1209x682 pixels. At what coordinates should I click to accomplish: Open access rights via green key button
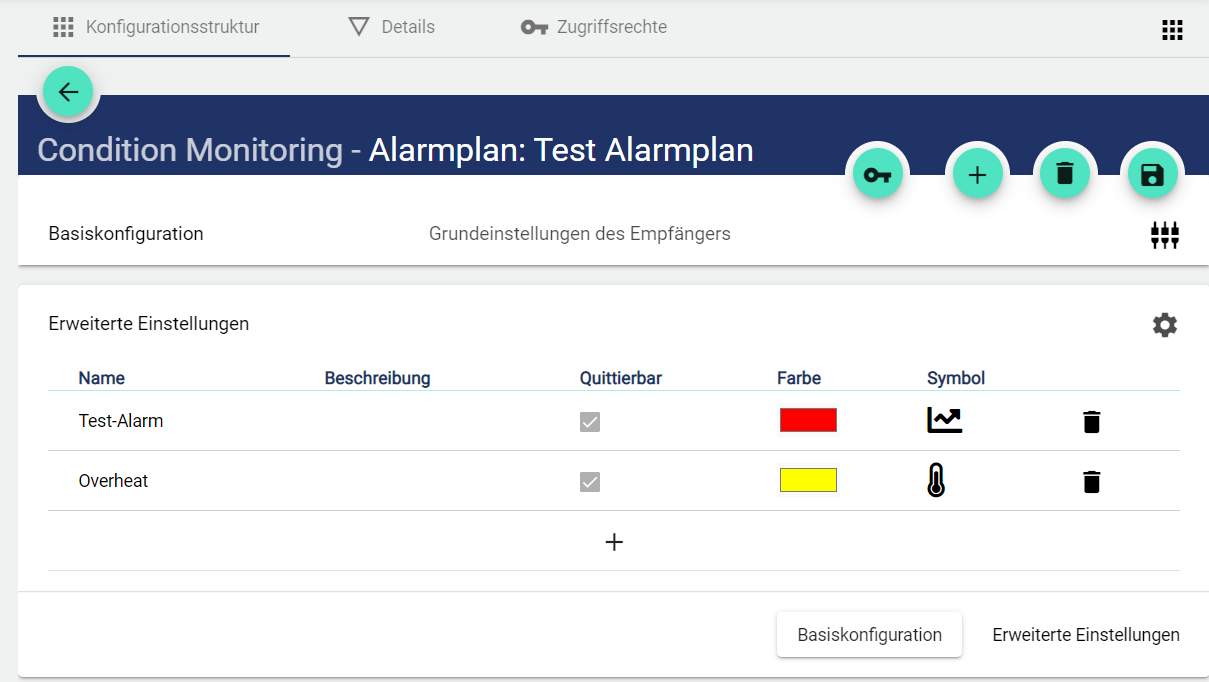tap(877, 175)
